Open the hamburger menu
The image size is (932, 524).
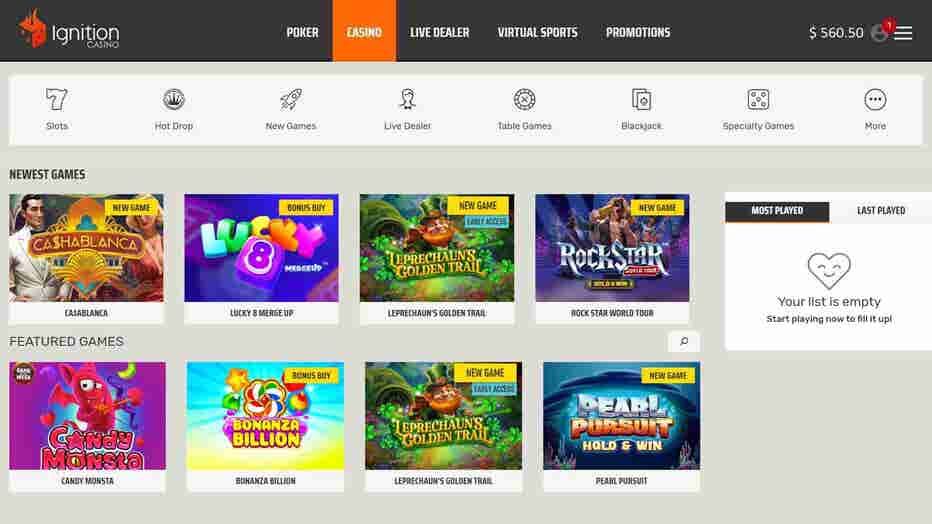903,33
